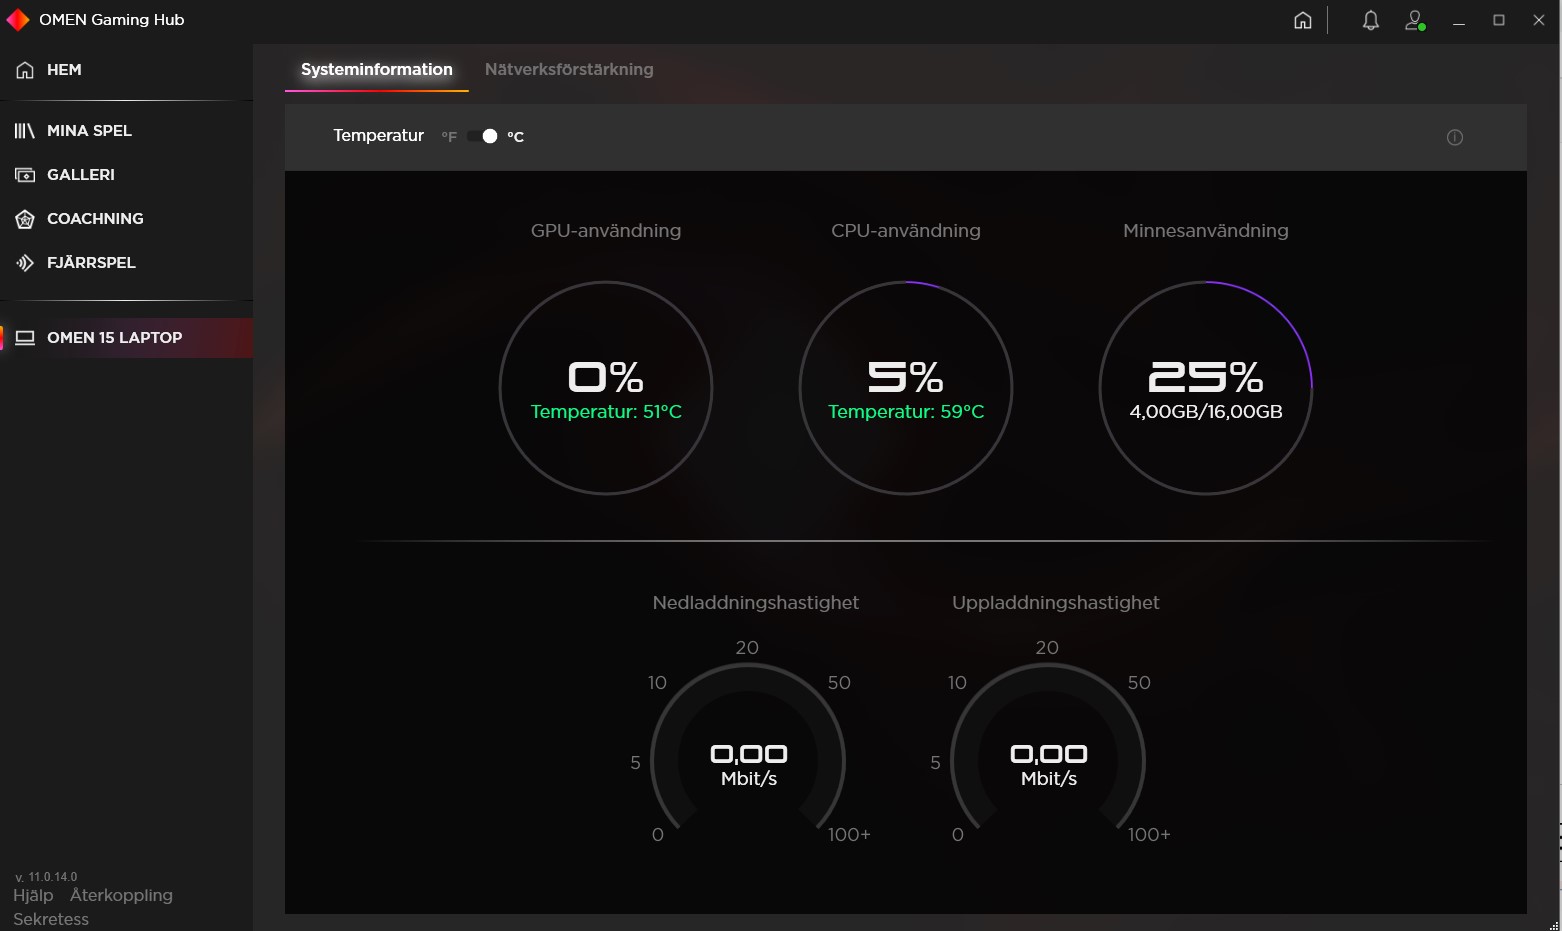This screenshot has height=931, width=1562.
Task: Click the user profile icon
Action: tap(1415, 19)
